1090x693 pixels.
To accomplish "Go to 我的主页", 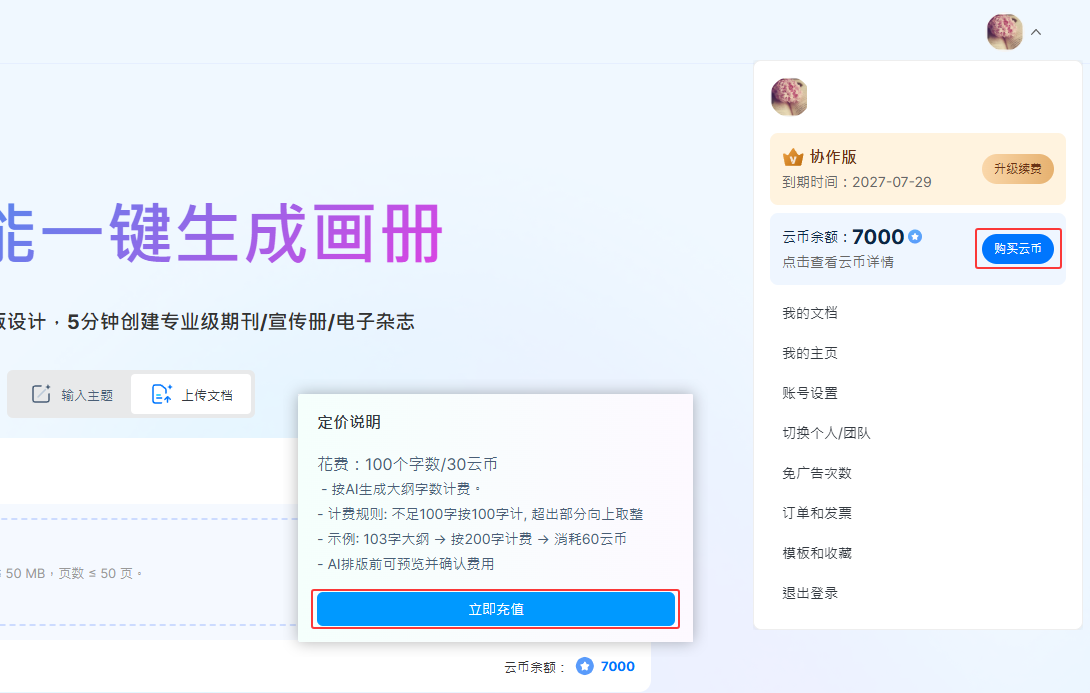I will pos(810,353).
